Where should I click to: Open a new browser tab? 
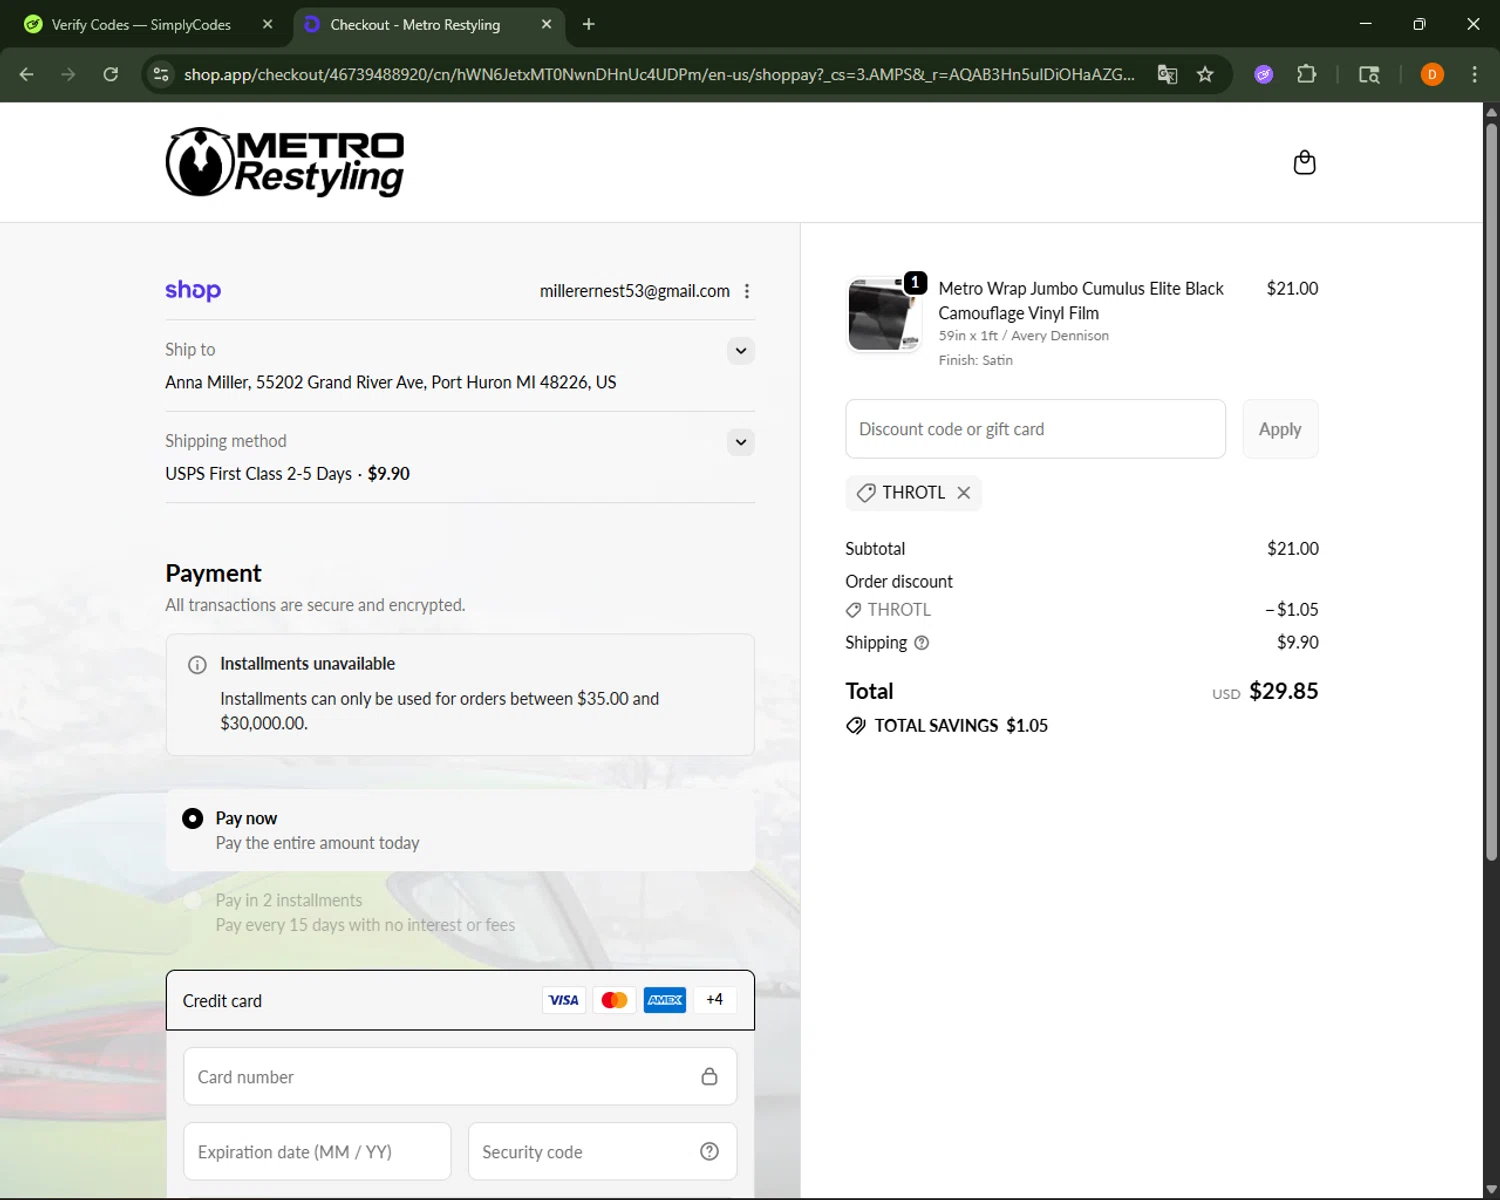[588, 24]
